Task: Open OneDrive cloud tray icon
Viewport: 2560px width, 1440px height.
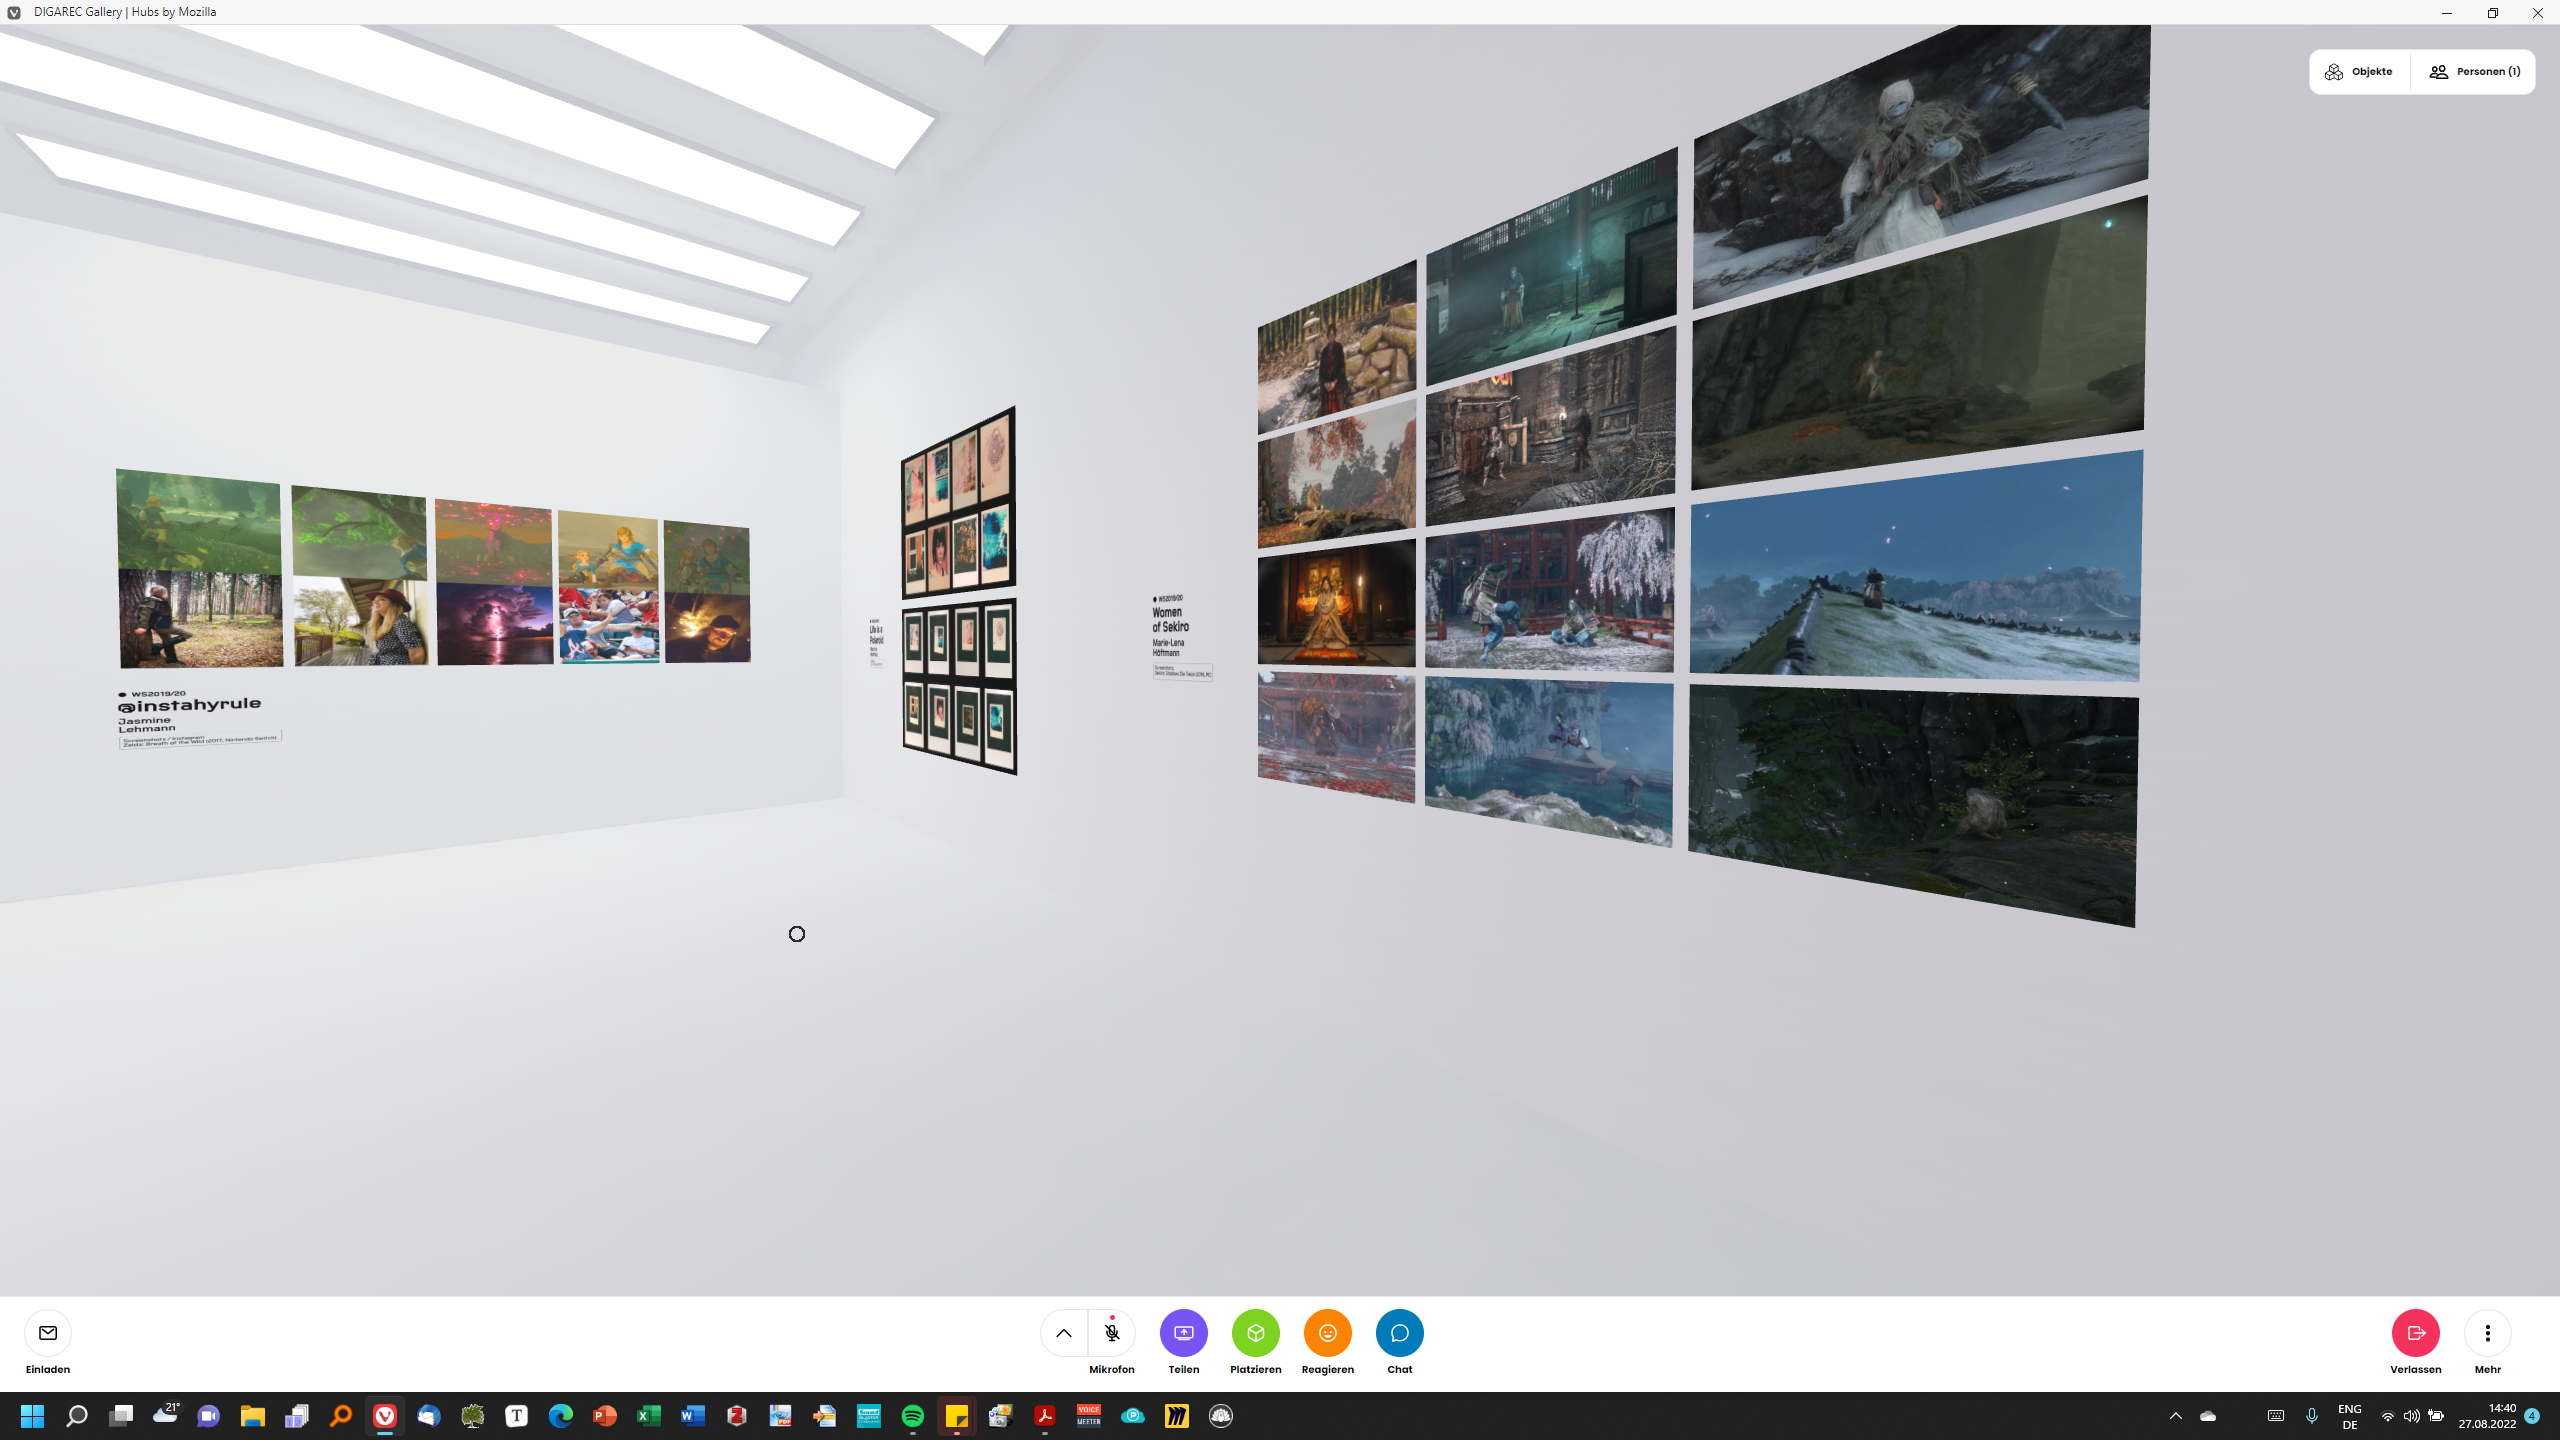Action: pyautogui.click(x=2208, y=1416)
